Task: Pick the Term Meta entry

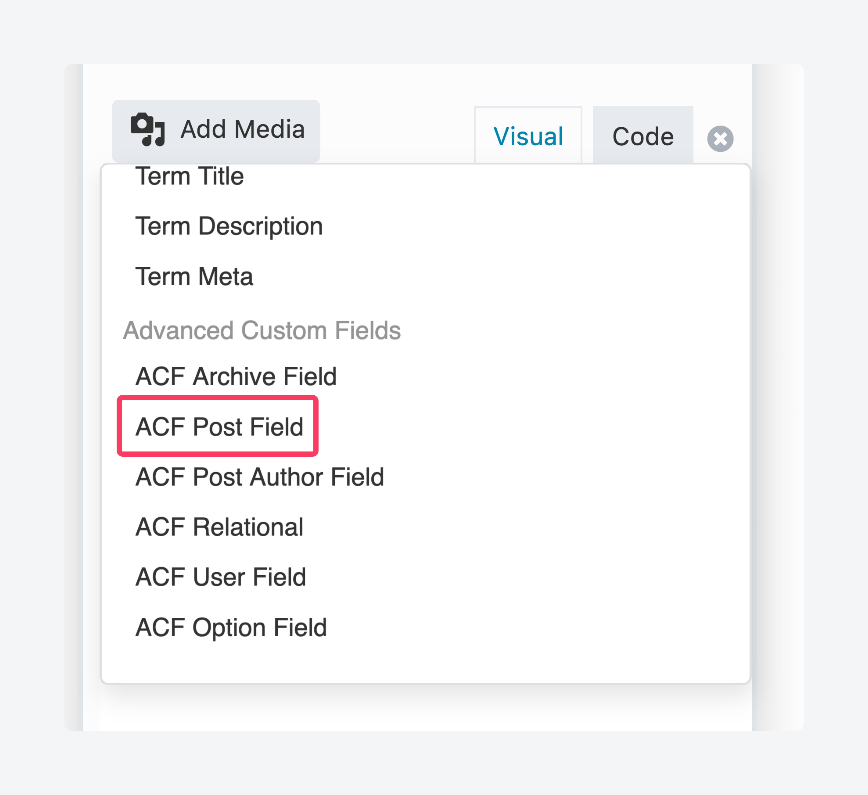Action: click(194, 276)
